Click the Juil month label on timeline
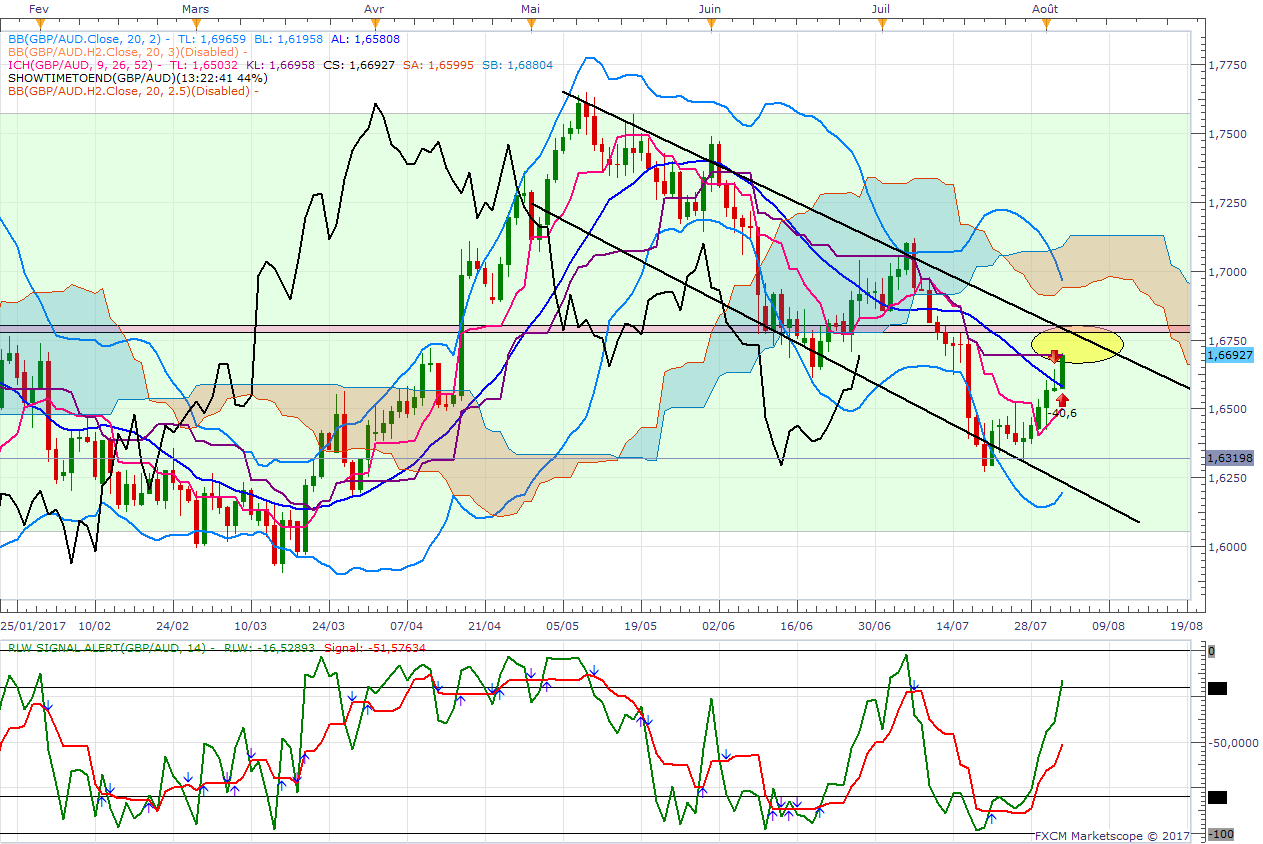Screen dimensions: 1263x844 pos(881,8)
